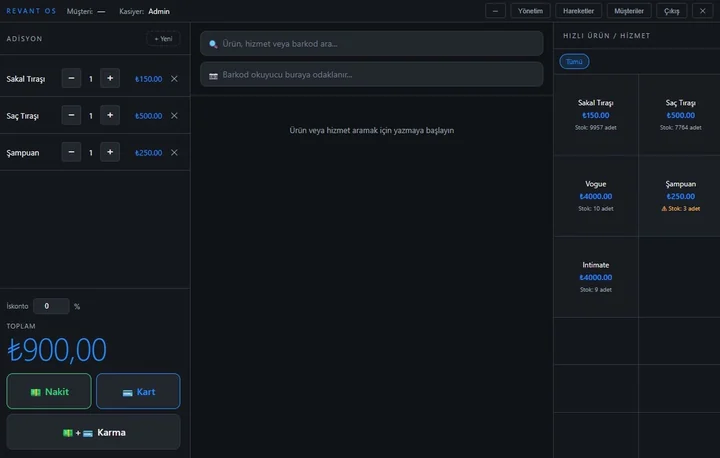Add Vogue quick product card
This screenshot has height=458, width=720.
(x=596, y=196)
